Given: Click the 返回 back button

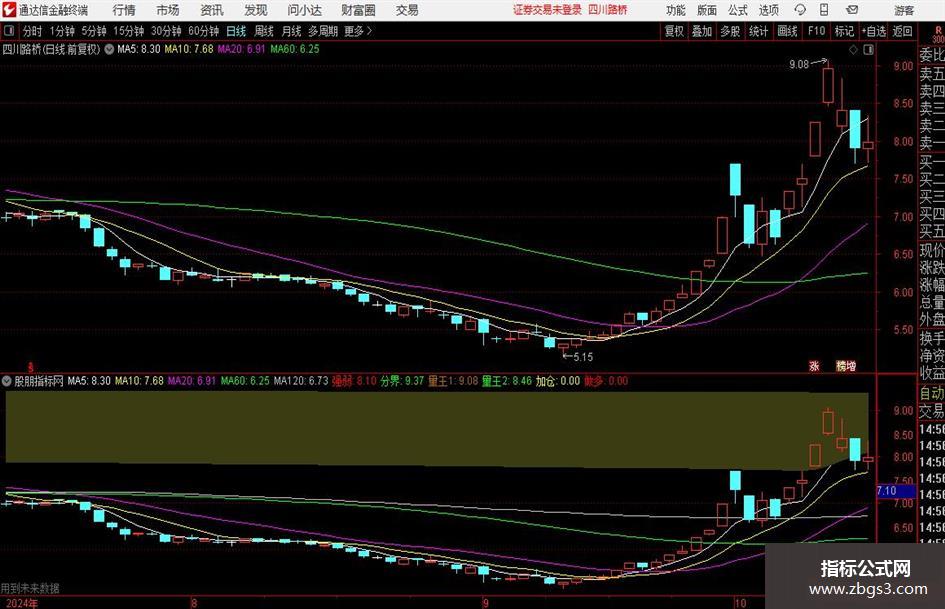Looking at the screenshot, I should pos(902,31).
